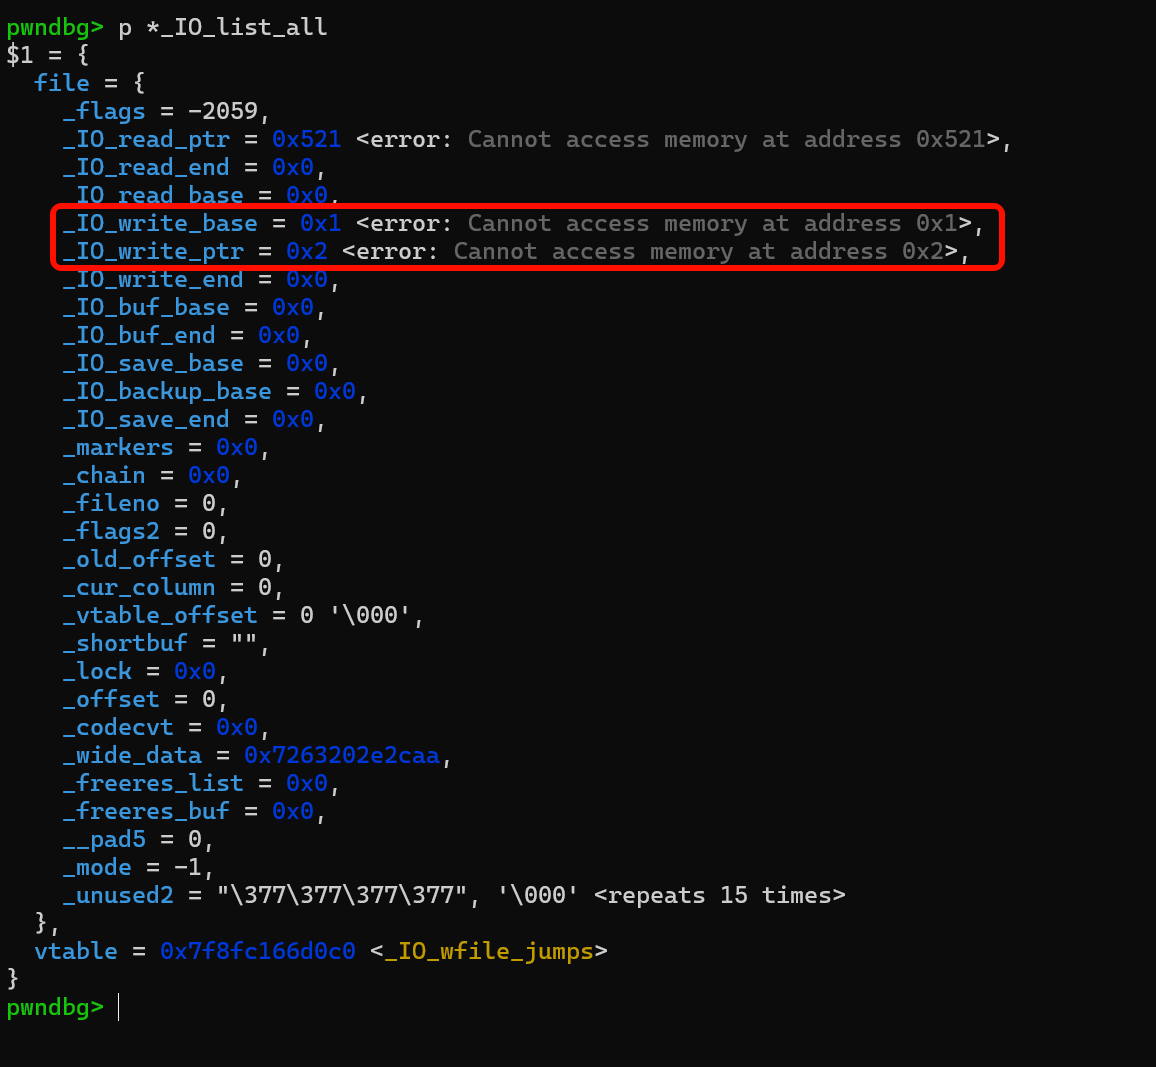This screenshot has height=1067, width=1156.
Task: Click the _fileno field name
Action: (x=111, y=504)
